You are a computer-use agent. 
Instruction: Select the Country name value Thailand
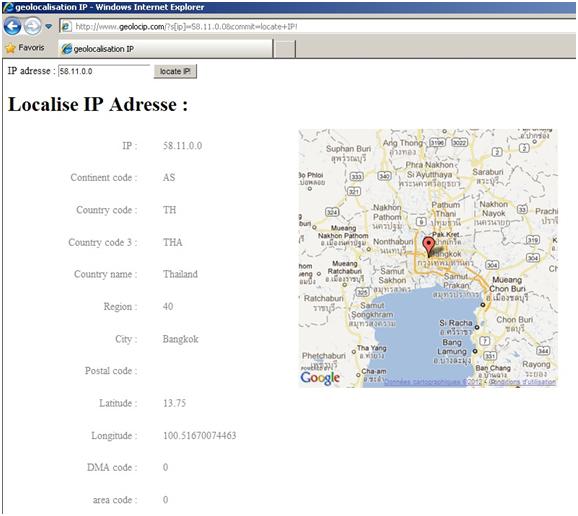[180, 274]
